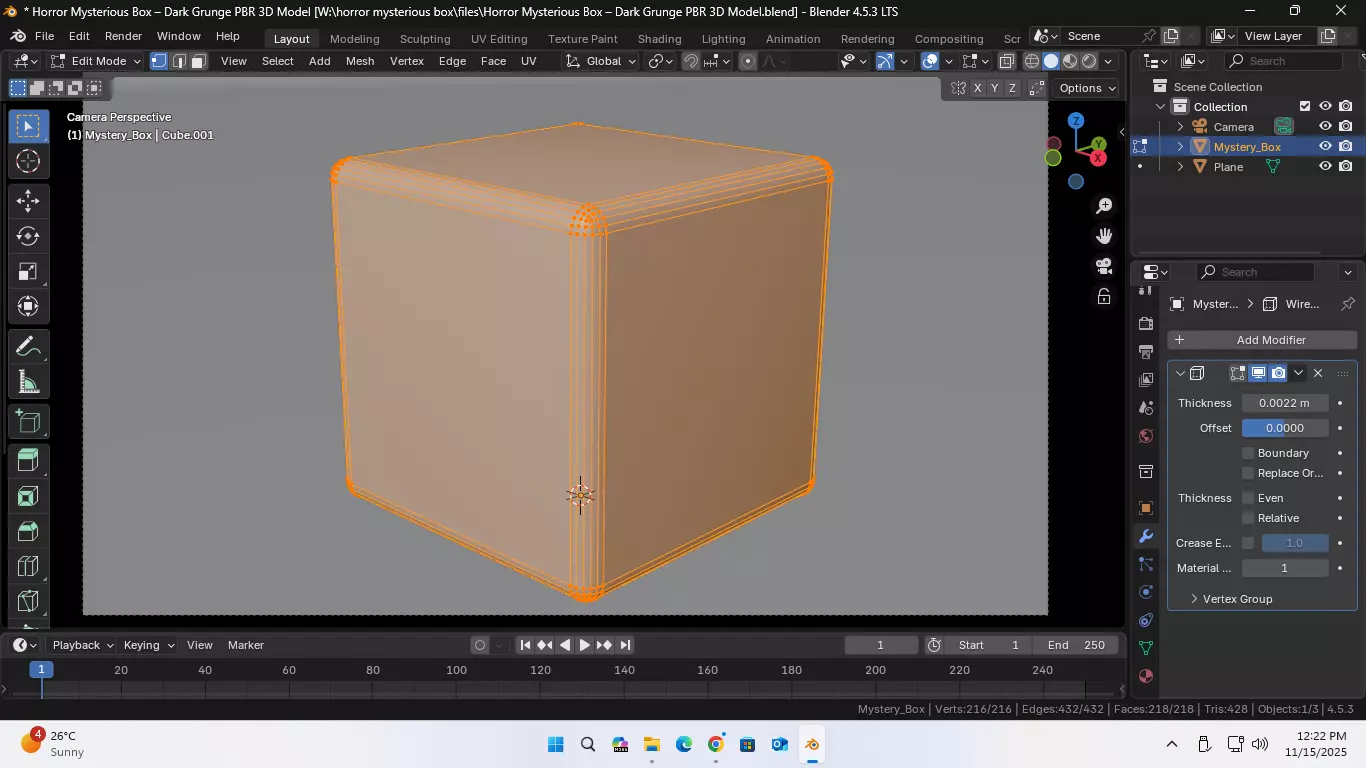Switch to vertex select mode
The height and width of the screenshot is (768, 1366).
pyautogui.click(x=159, y=61)
